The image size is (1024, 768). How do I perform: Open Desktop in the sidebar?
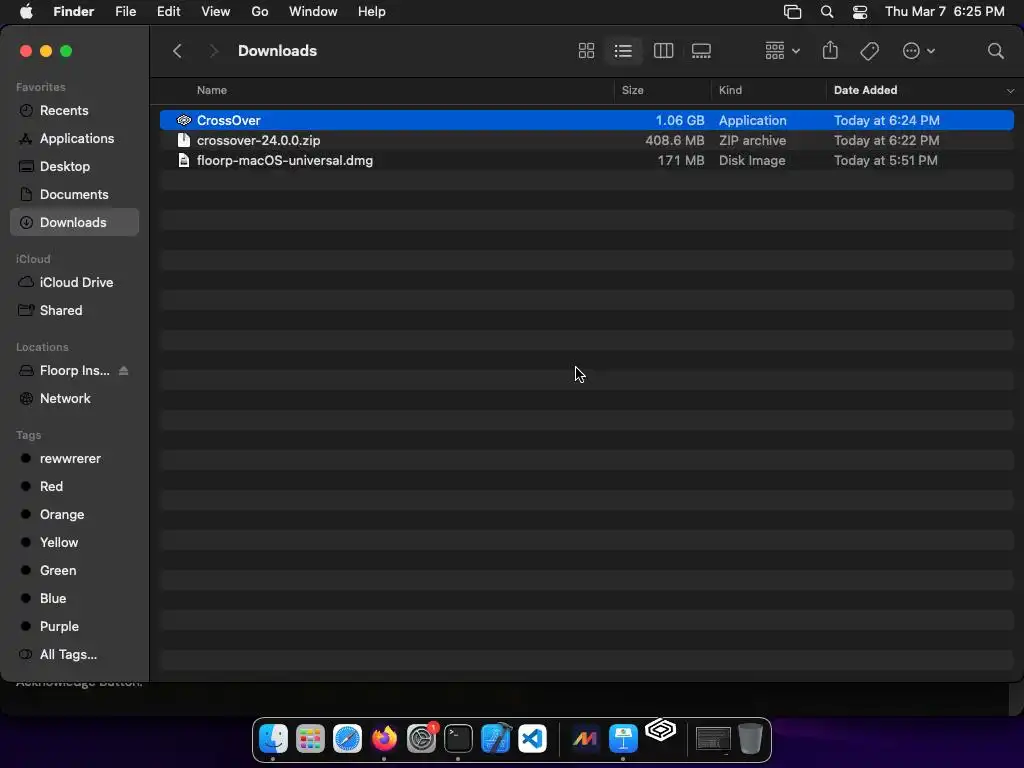tap(74, 167)
